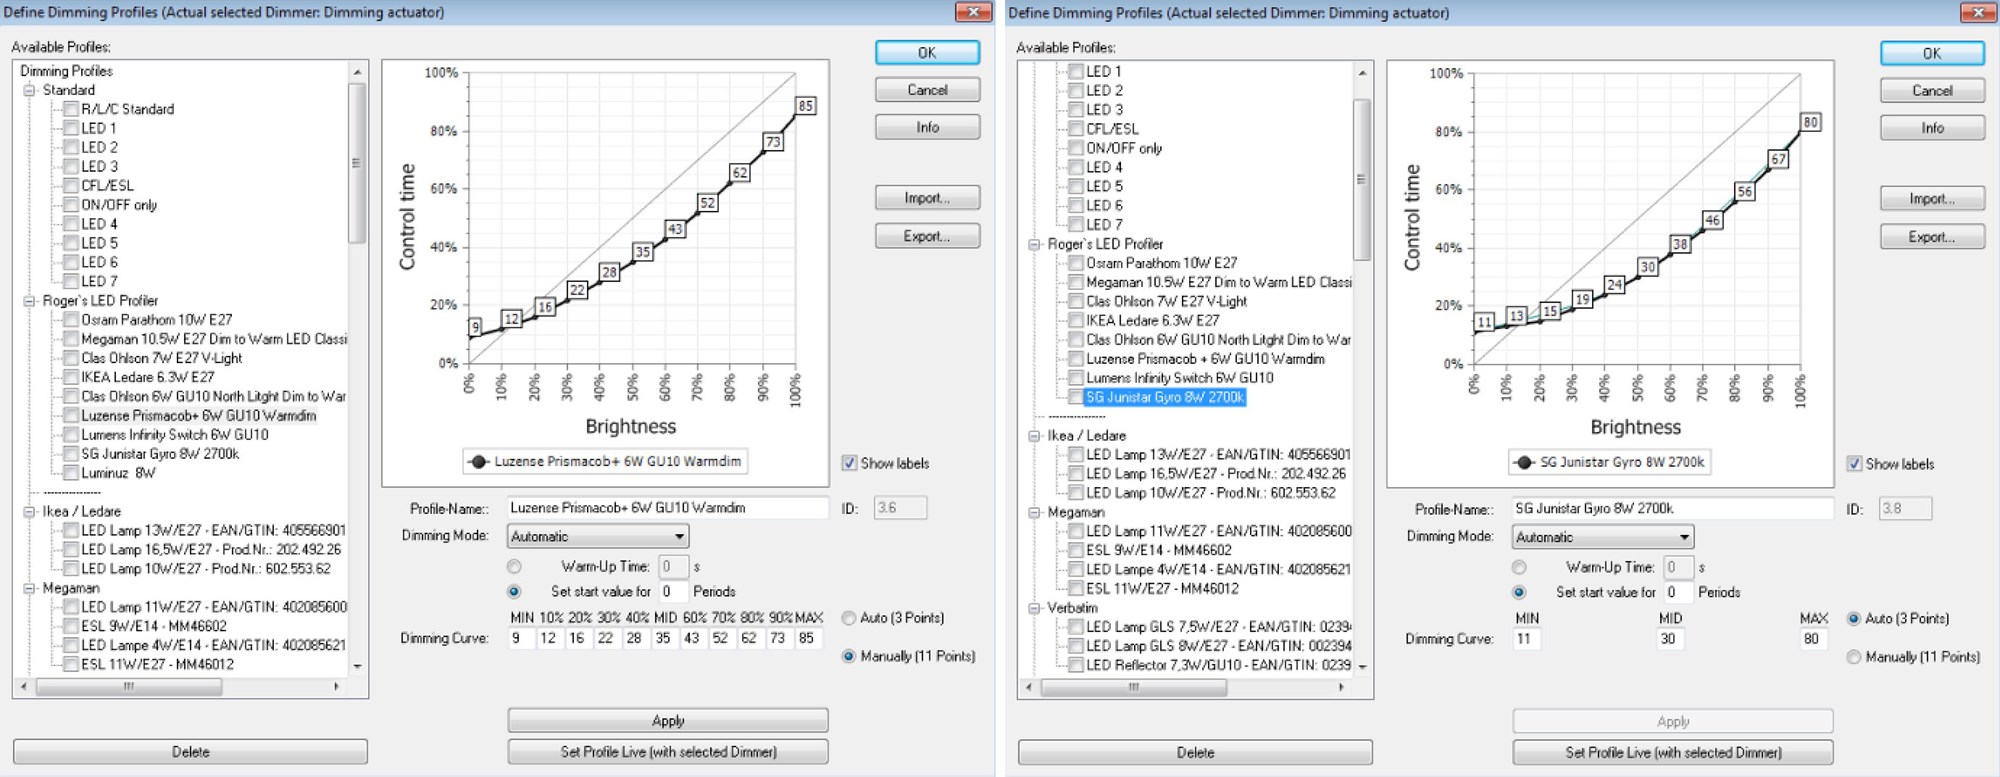Select Lumens Infinity Switch 6W GU10 in left tree
Screen dimensions: 2000x777
coord(175,435)
